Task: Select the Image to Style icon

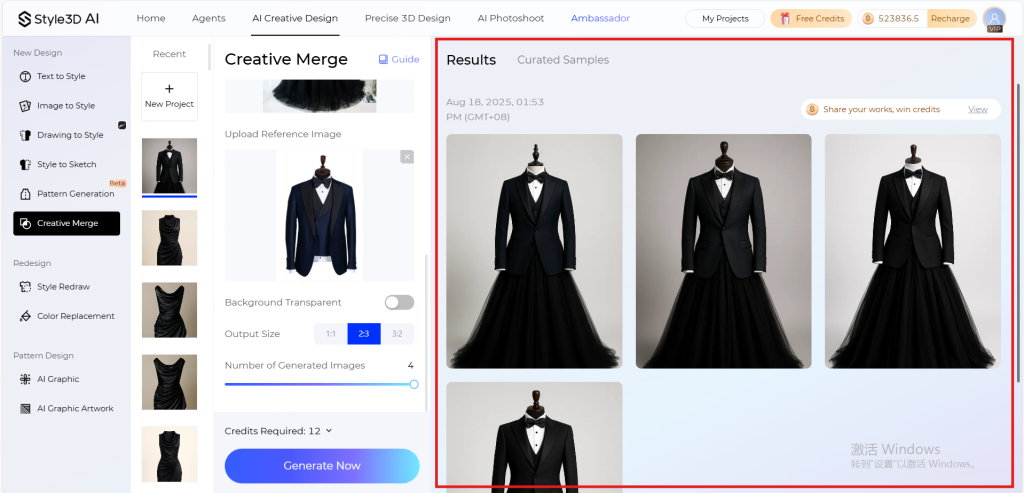Action: 25,106
